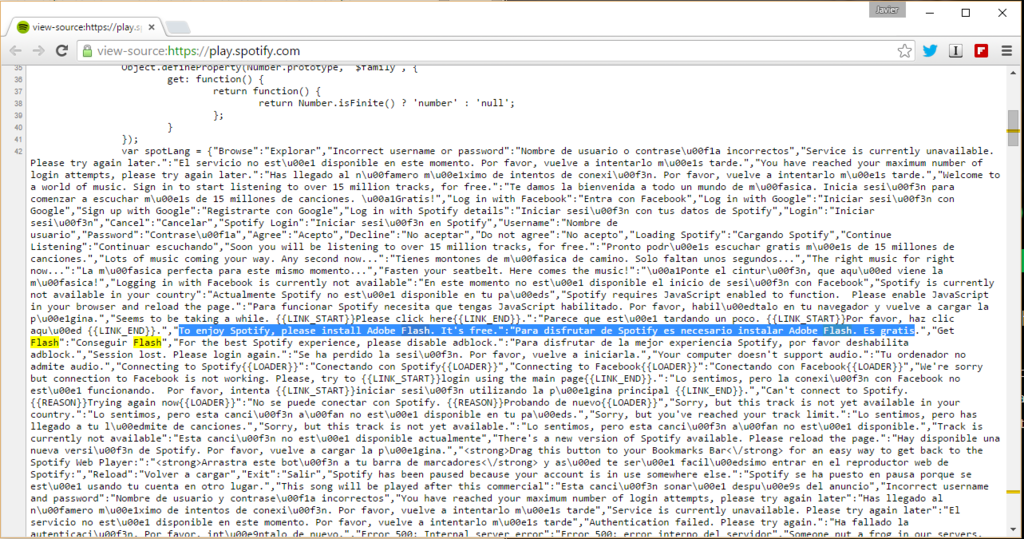Click the browser Back arrow
The image size is (1024, 539).
16,51
